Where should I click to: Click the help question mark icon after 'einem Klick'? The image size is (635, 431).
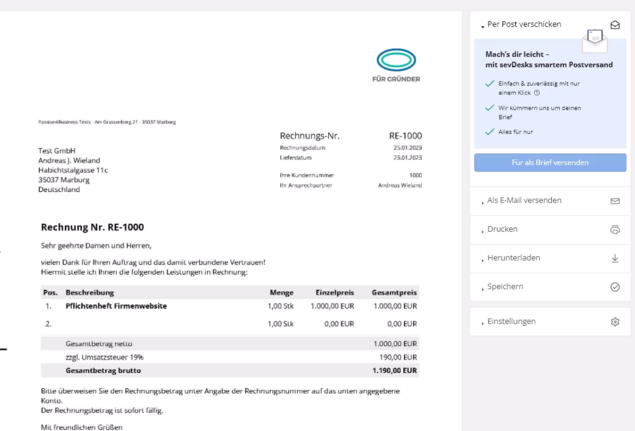tap(537, 93)
